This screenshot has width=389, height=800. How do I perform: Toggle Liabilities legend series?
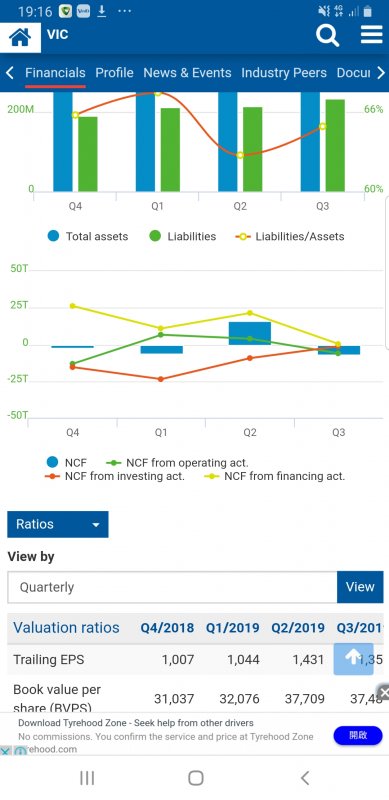pyautogui.click(x=182, y=236)
